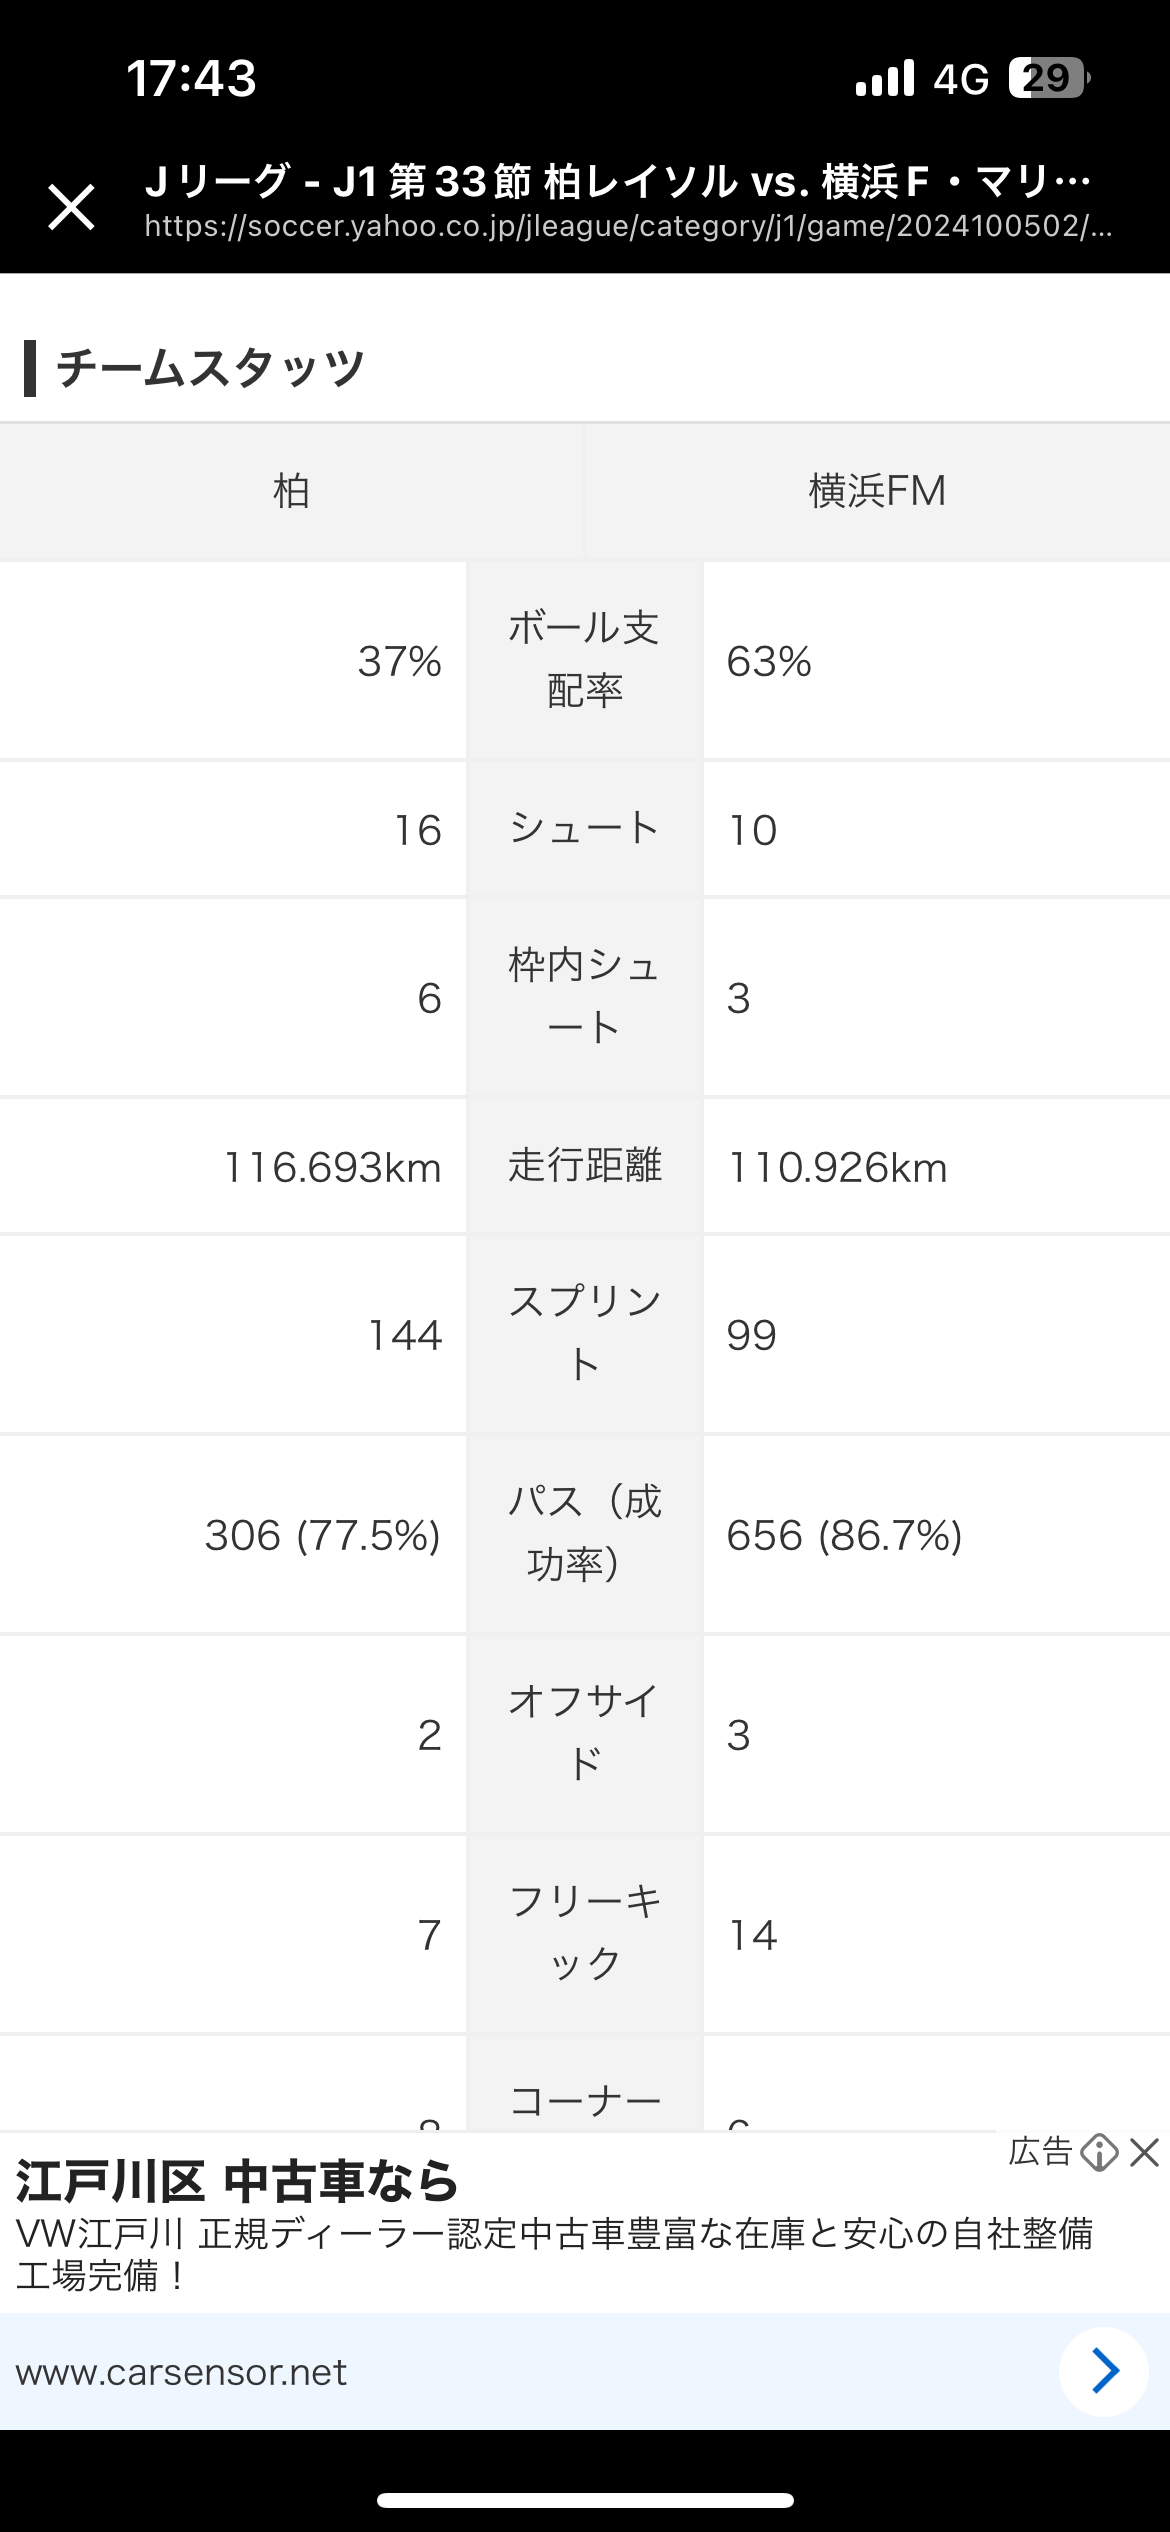Tap the チームスタッツ section heading
The image size is (1170, 2532).
[210, 368]
